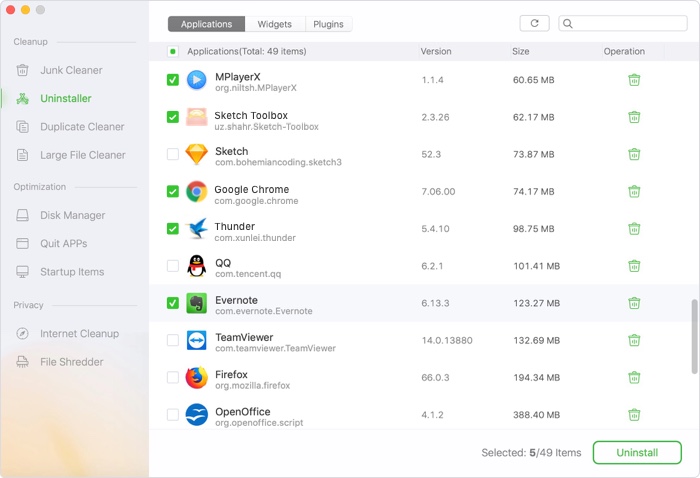The height and width of the screenshot is (478, 700).
Task: Click the 'com.xunlei.thunder' bundle text
Action: tap(255, 238)
